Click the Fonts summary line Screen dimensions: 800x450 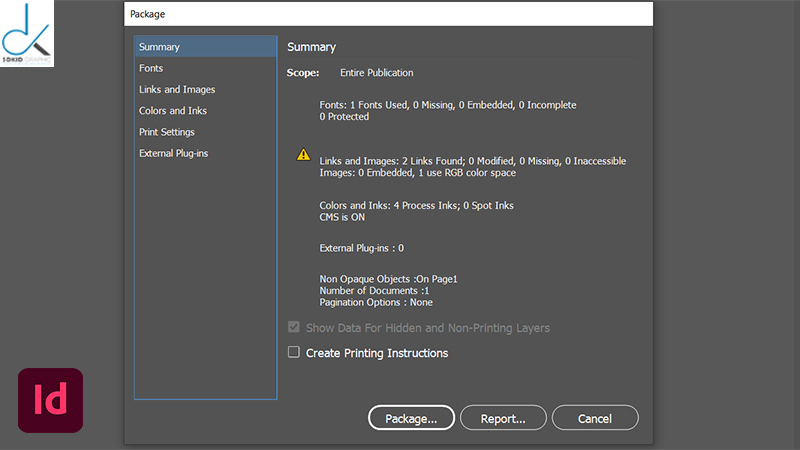pos(447,105)
